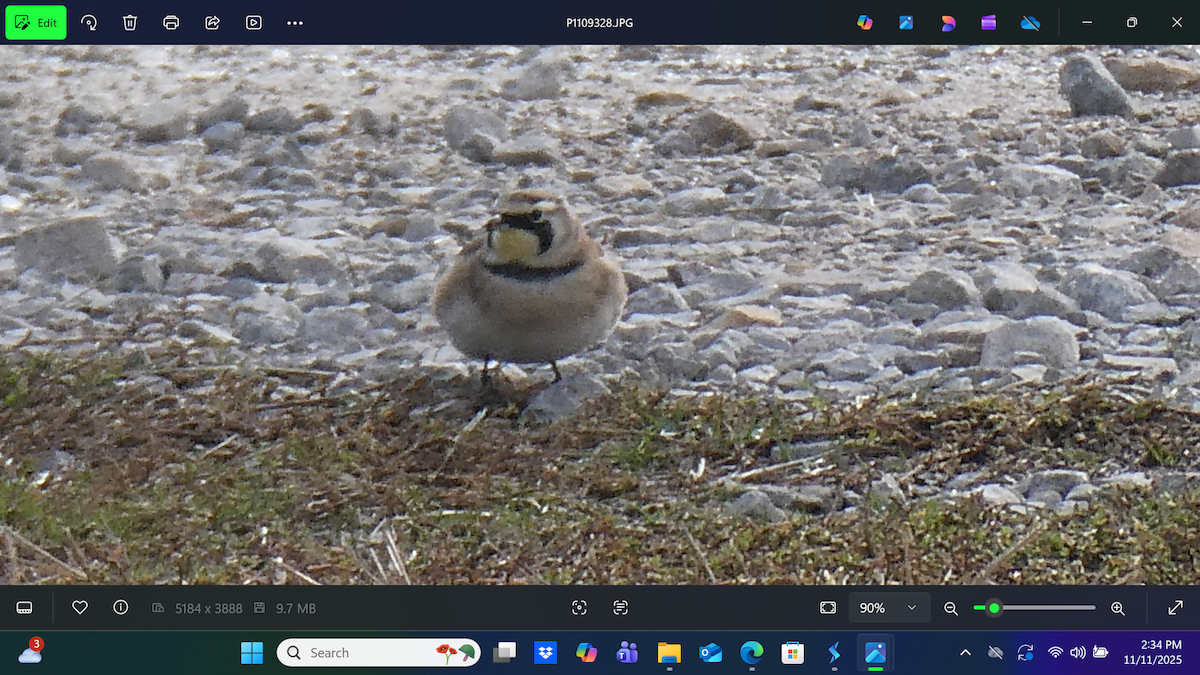Click the green Edit button
This screenshot has width=1200, height=675.
point(36,22)
